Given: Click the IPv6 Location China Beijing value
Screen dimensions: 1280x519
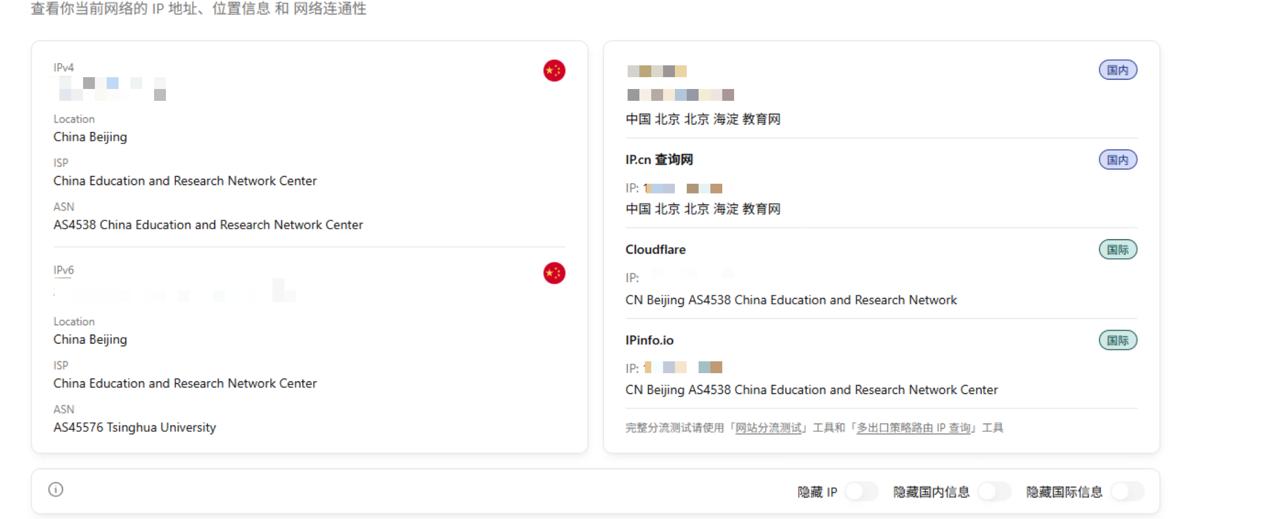Looking at the screenshot, I should [x=90, y=340].
